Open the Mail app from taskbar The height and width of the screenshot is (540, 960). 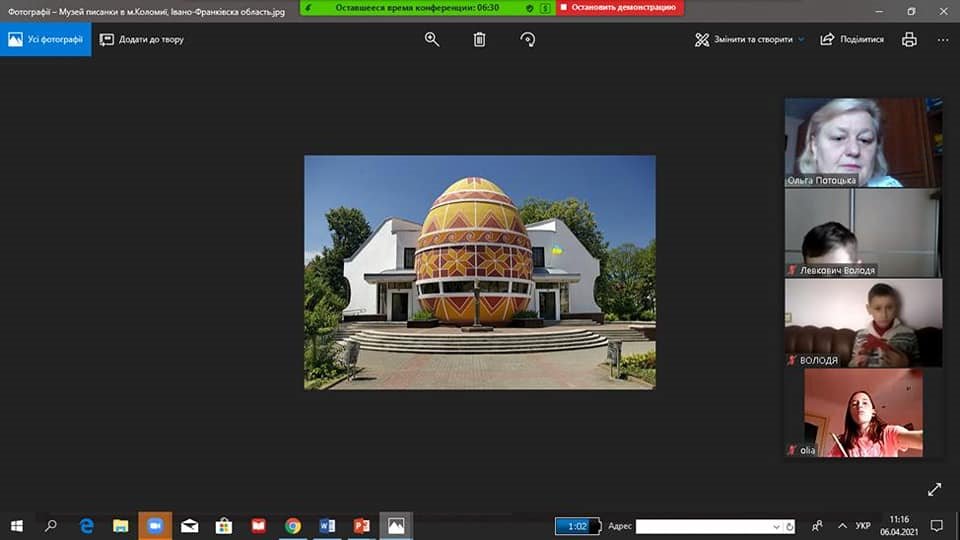tap(189, 526)
